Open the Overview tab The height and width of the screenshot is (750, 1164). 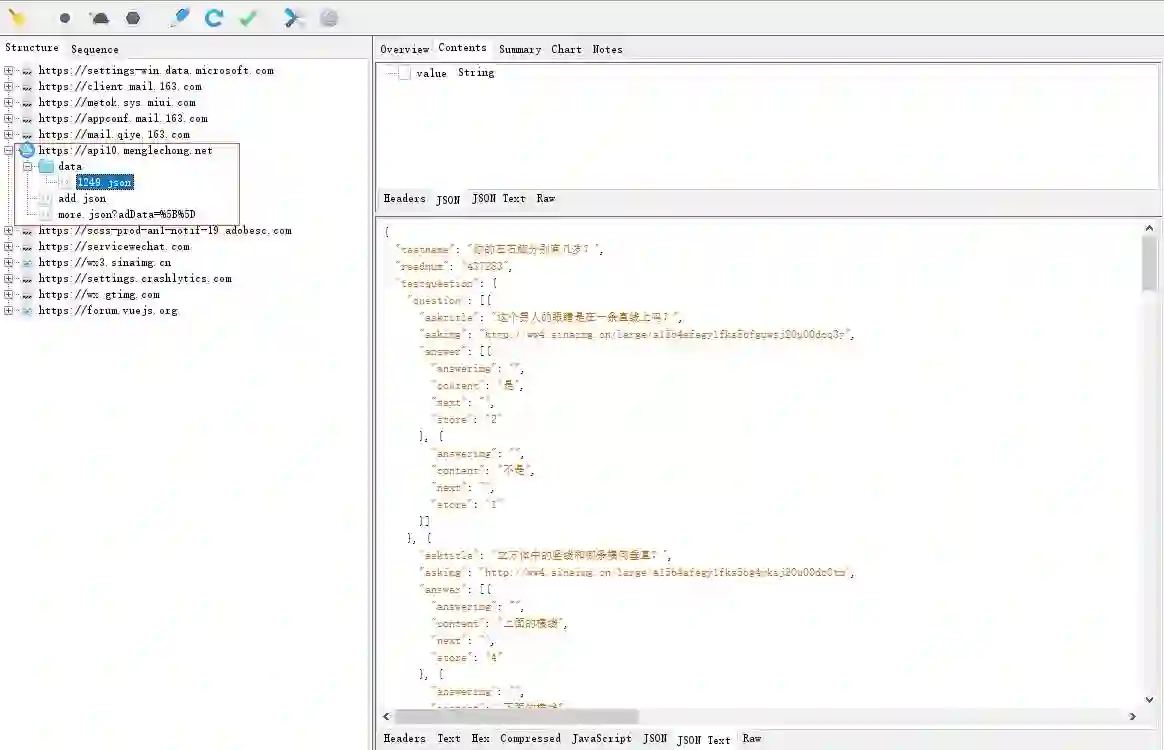click(405, 49)
